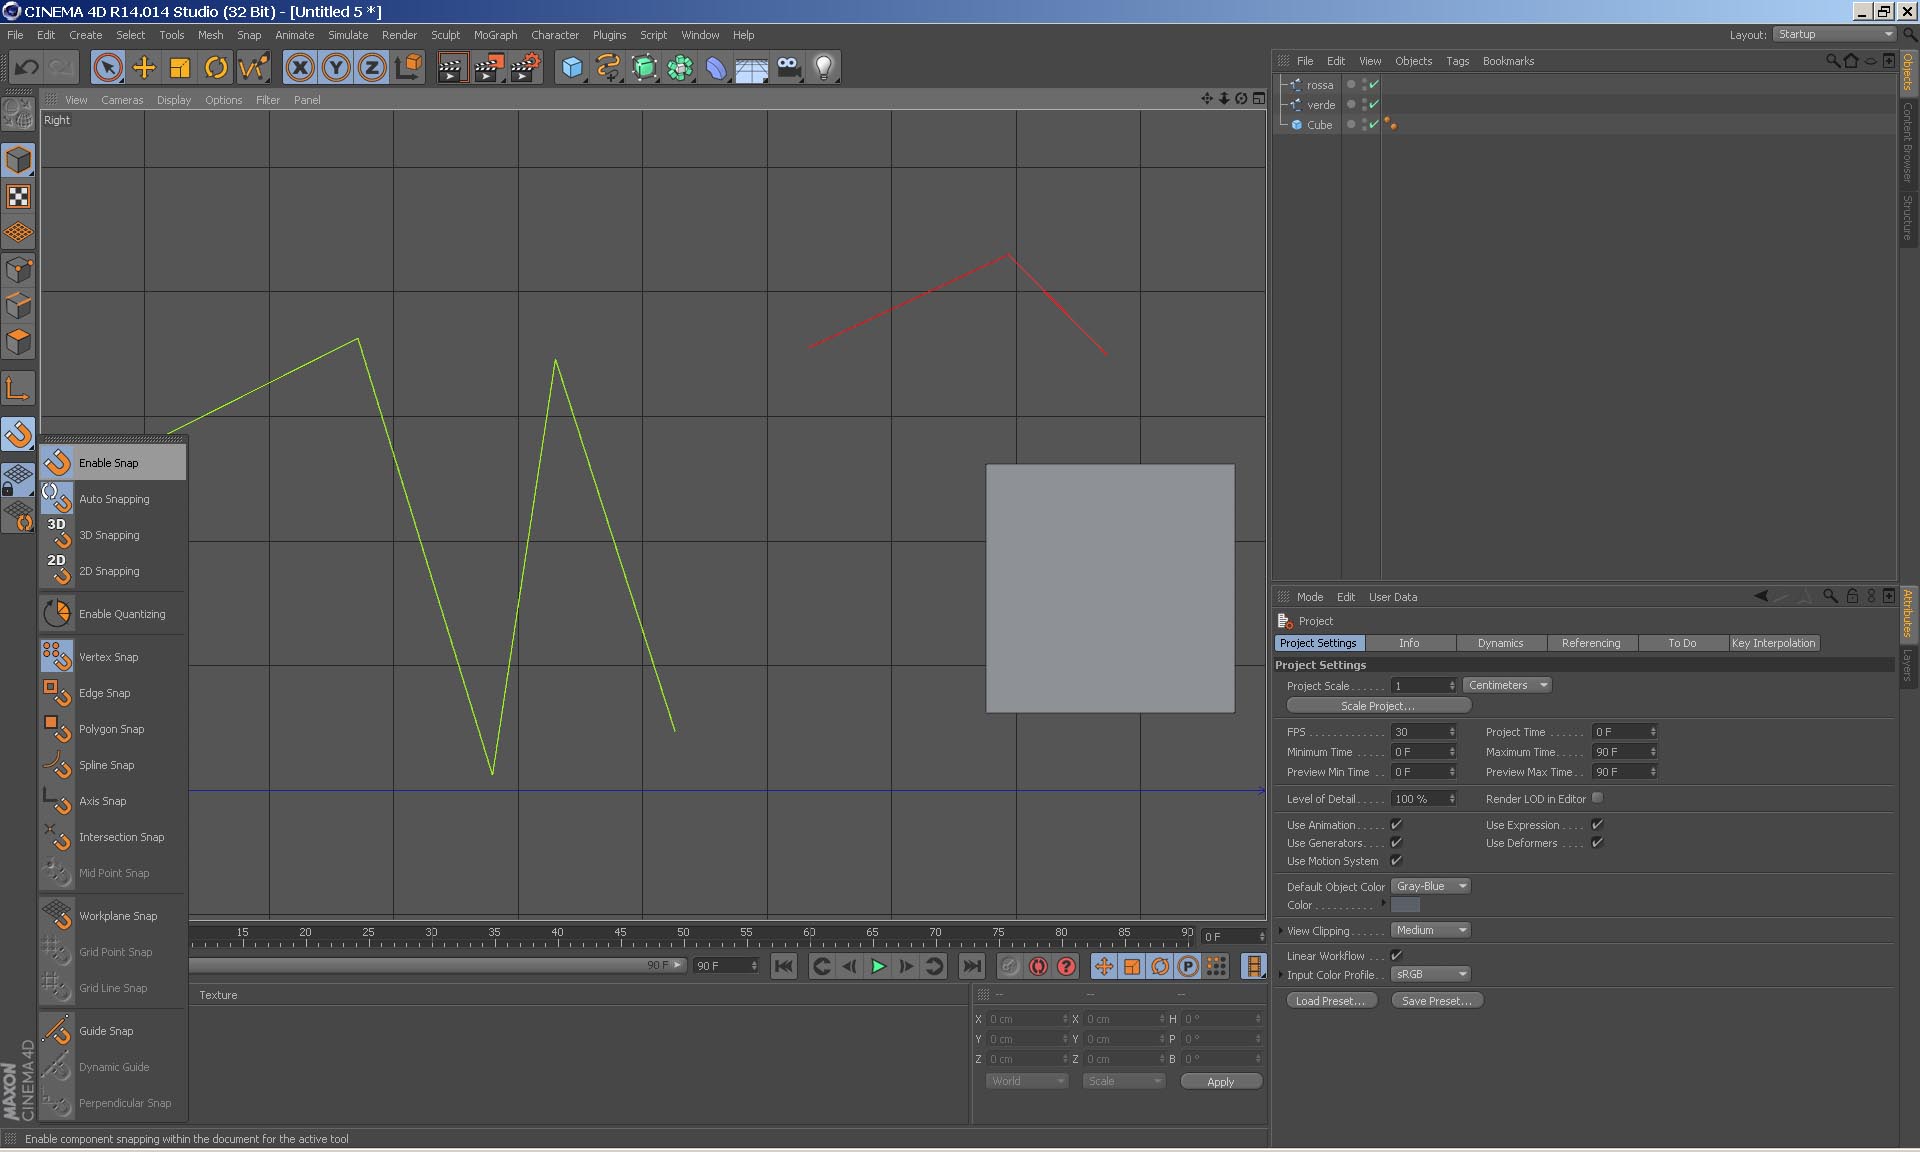Click the Undo arrow icon
The height and width of the screenshot is (1152, 1920).
[27, 67]
